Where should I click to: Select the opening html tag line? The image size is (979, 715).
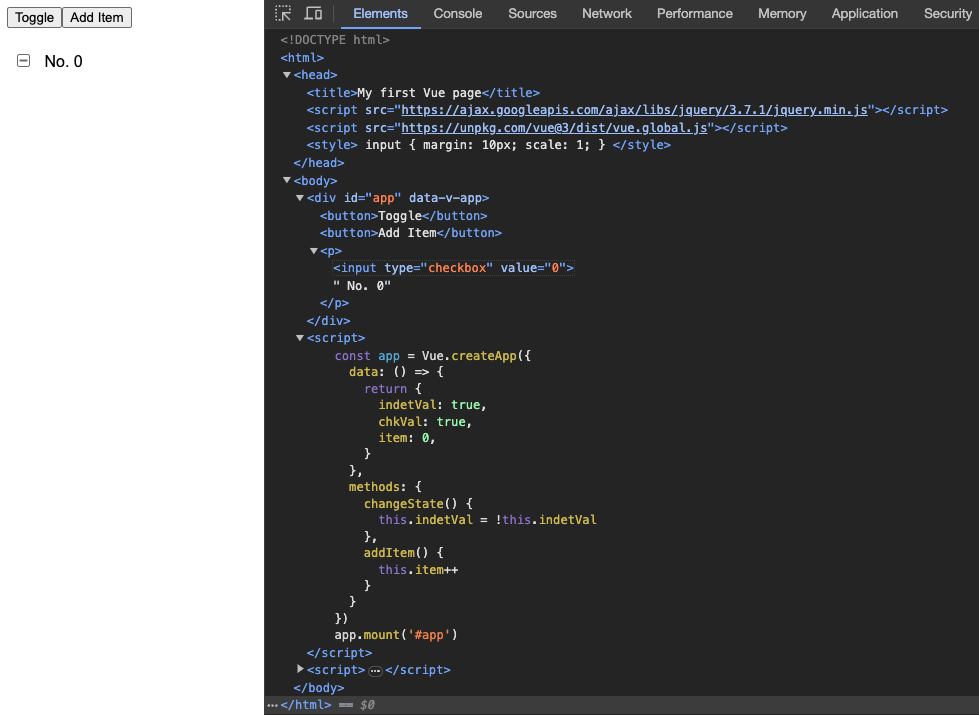click(302, 57)
